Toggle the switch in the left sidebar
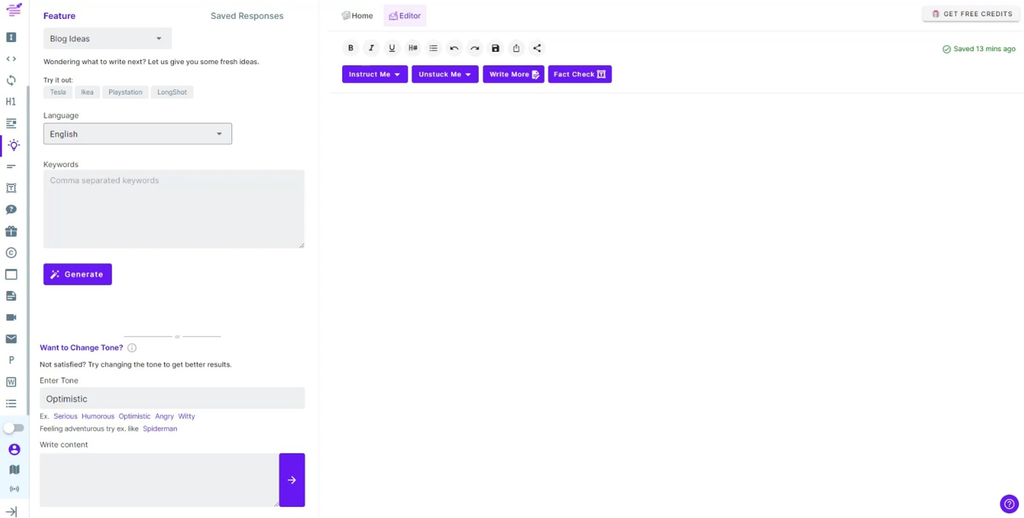The width and height of the screenshot is (1024, 518). pyautogui.click(x=14, y=428)
